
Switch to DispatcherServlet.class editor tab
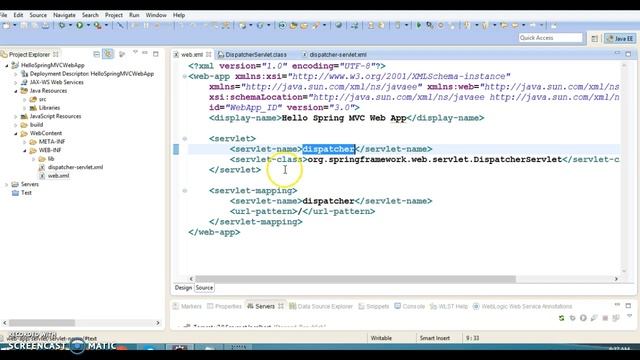(252, 54)
